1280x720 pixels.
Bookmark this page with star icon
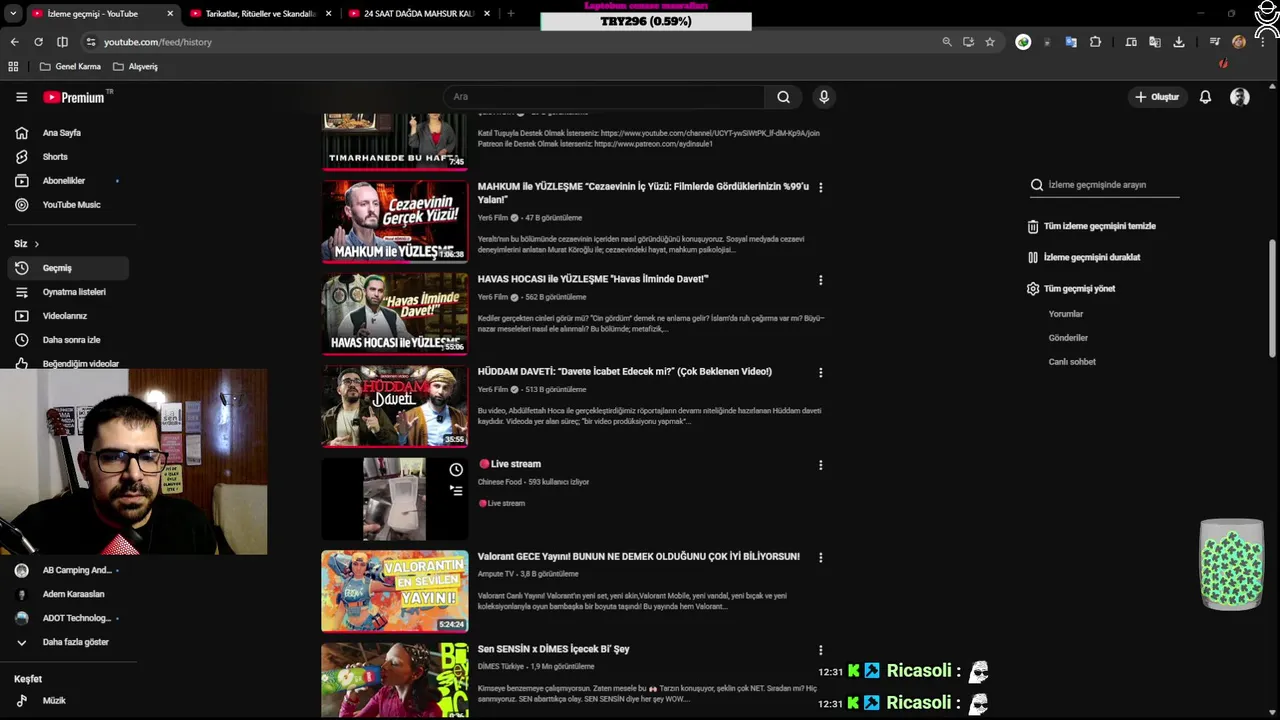[x=990, y=42]
